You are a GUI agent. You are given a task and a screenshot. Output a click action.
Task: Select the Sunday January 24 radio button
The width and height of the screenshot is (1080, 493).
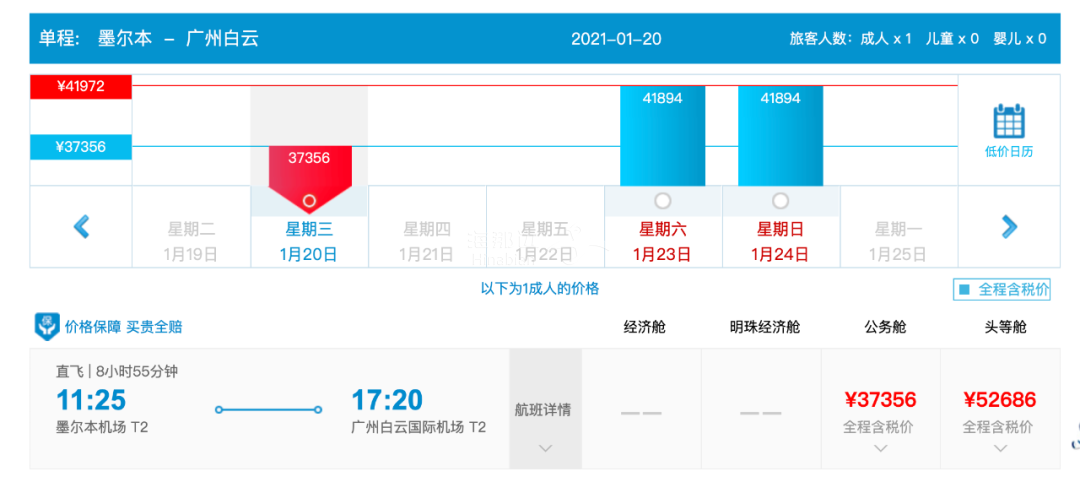(780, 201)
